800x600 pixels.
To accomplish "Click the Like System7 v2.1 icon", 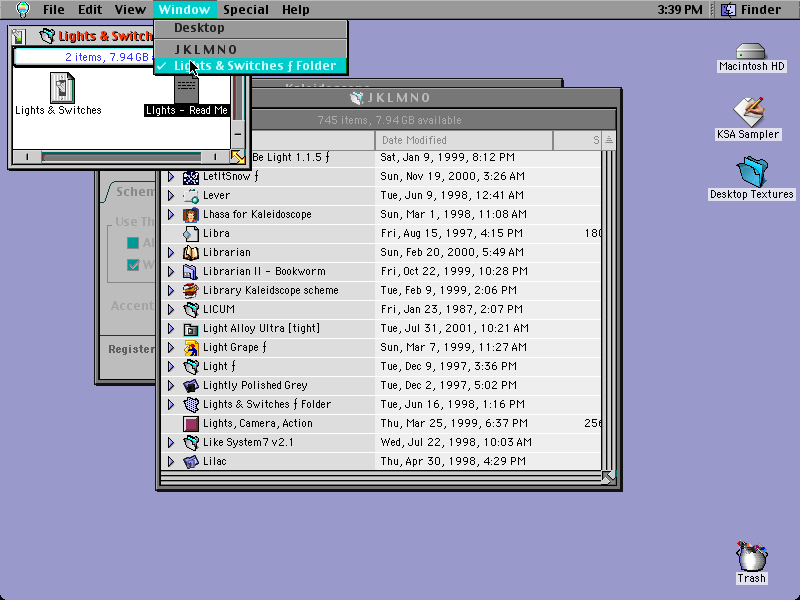I will pos(191,442).
